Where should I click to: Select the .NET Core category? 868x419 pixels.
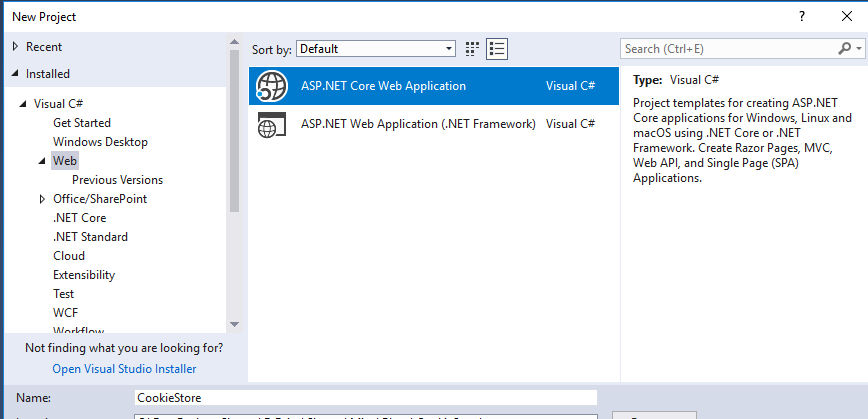pos(80,218)
